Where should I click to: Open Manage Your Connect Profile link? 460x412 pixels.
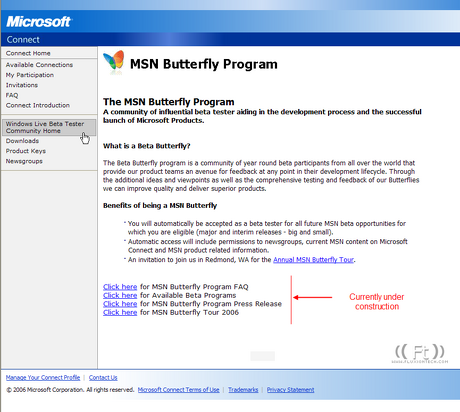tap(43, 377)
